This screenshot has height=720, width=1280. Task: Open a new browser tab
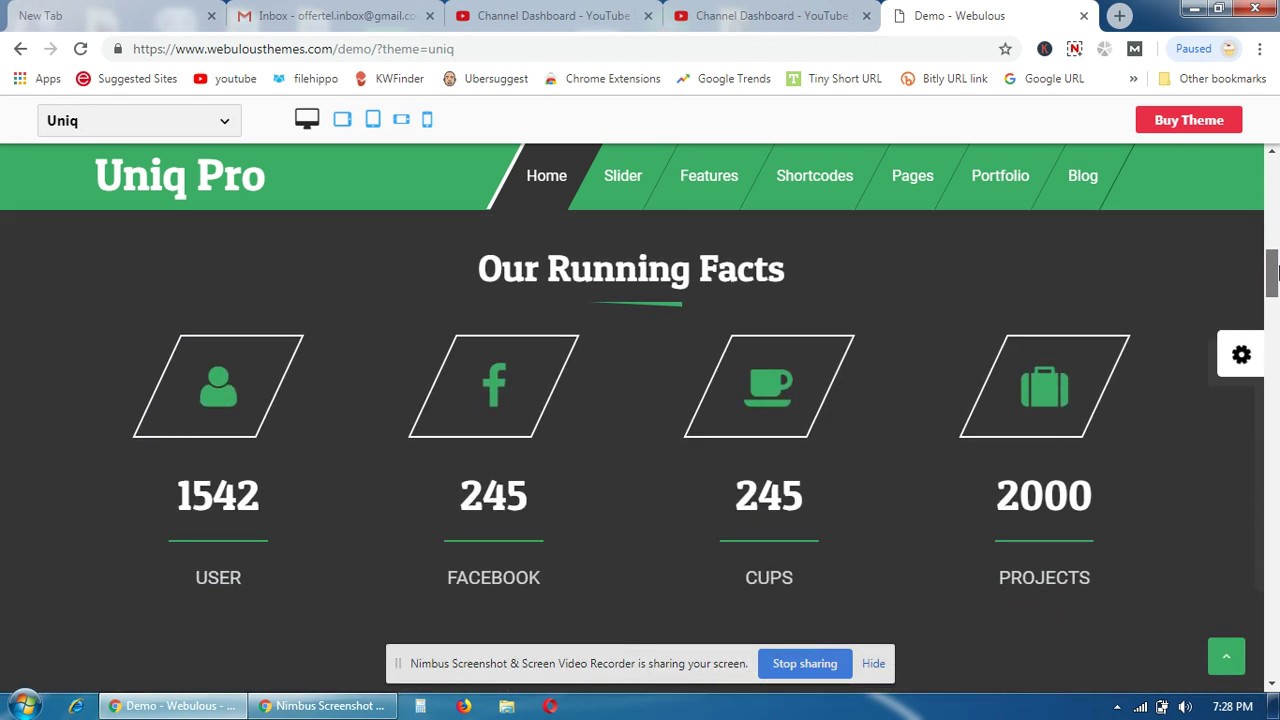click(x=1119, y=16)
